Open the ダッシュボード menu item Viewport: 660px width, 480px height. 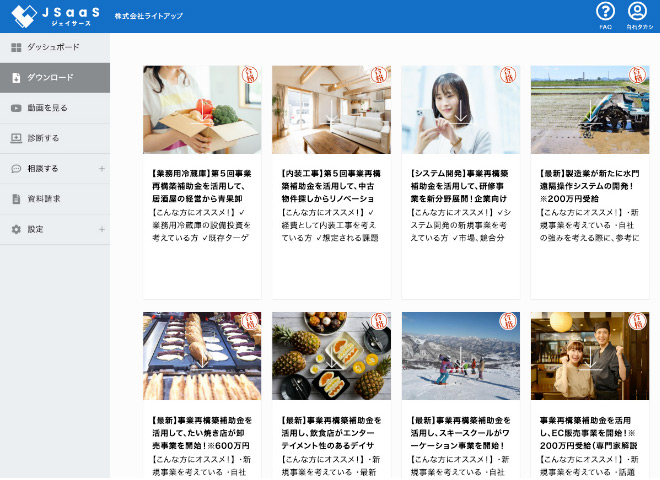(52, 47)
